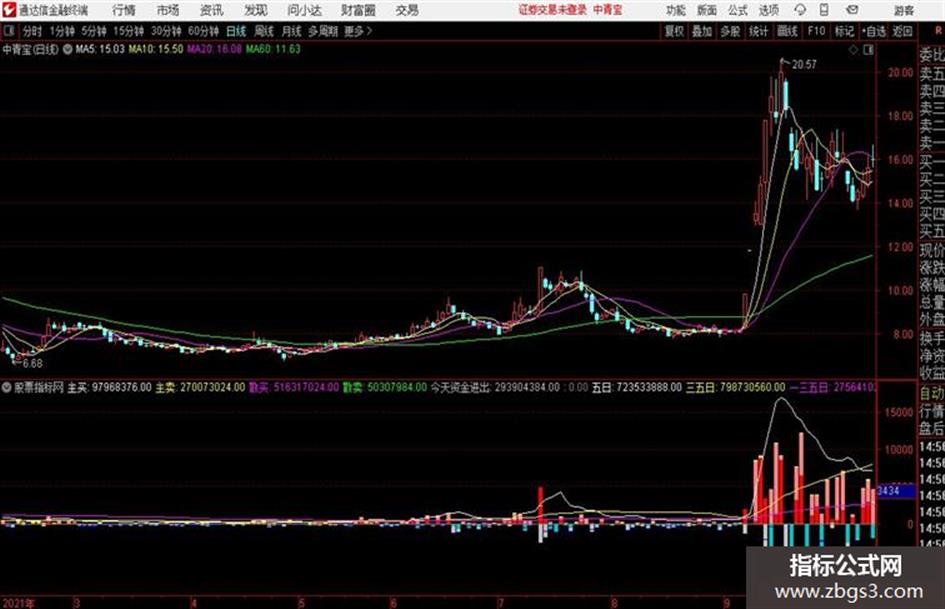Open the 财富圈 menu

(358, 10)
